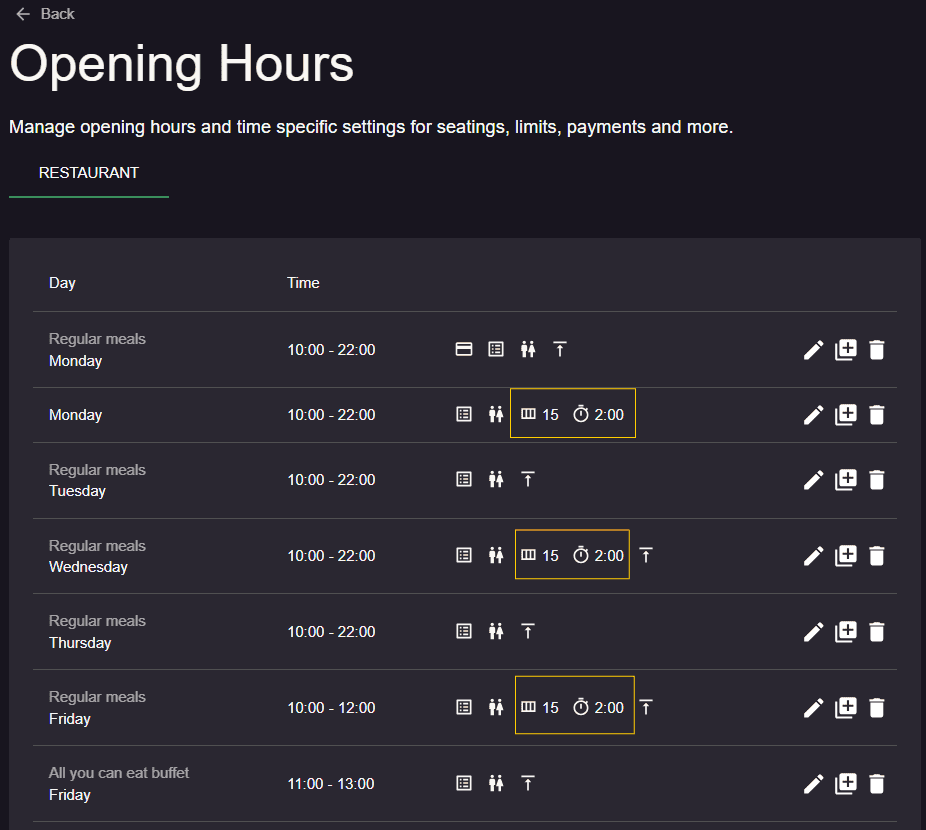The width and height of the screenshot is (926, 830).
Task: Select the 10:00 - 12:00 Friday time
Action: [331, 708]
